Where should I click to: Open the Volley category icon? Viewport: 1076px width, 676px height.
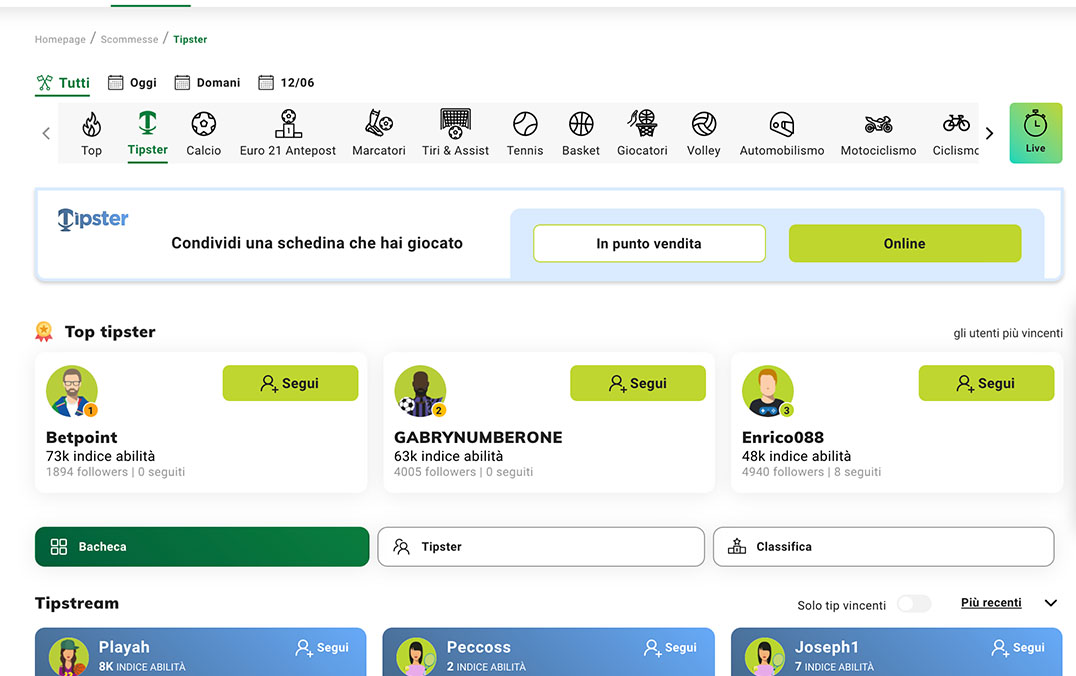pos(703,125)
